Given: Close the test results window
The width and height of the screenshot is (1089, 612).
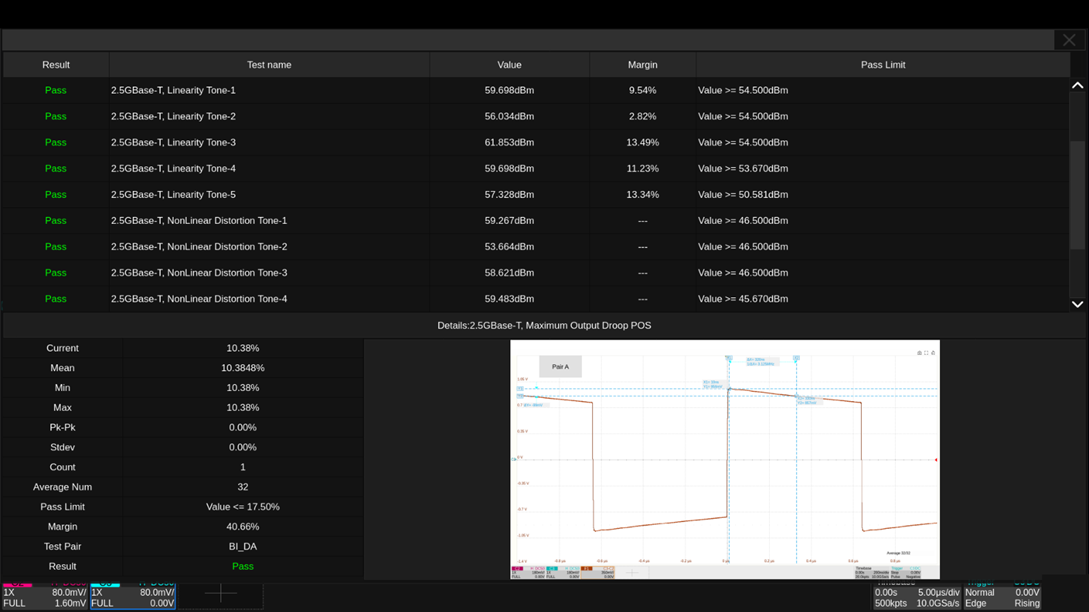Looking at the screenshot, I should 1069,40.
